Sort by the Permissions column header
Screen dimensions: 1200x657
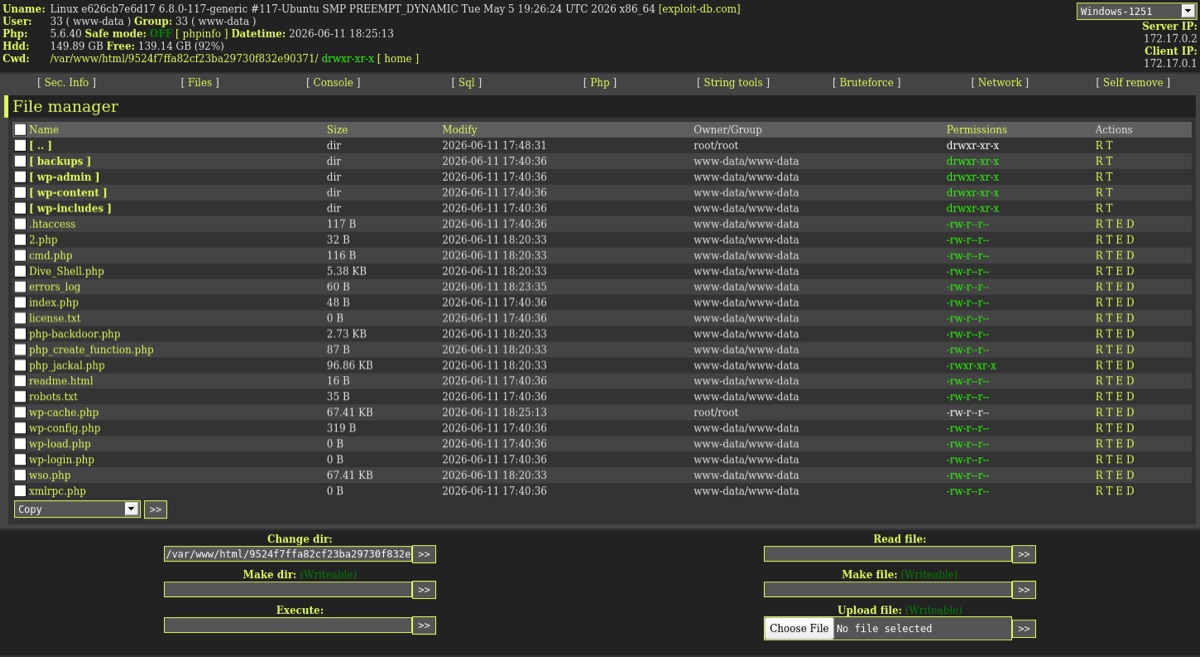pos(977,130)
